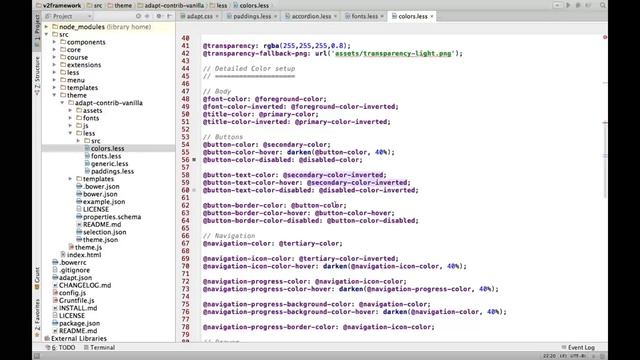Open Project panel settings gear icon
This screenshot has width=640, height=360.
point(159,16)
